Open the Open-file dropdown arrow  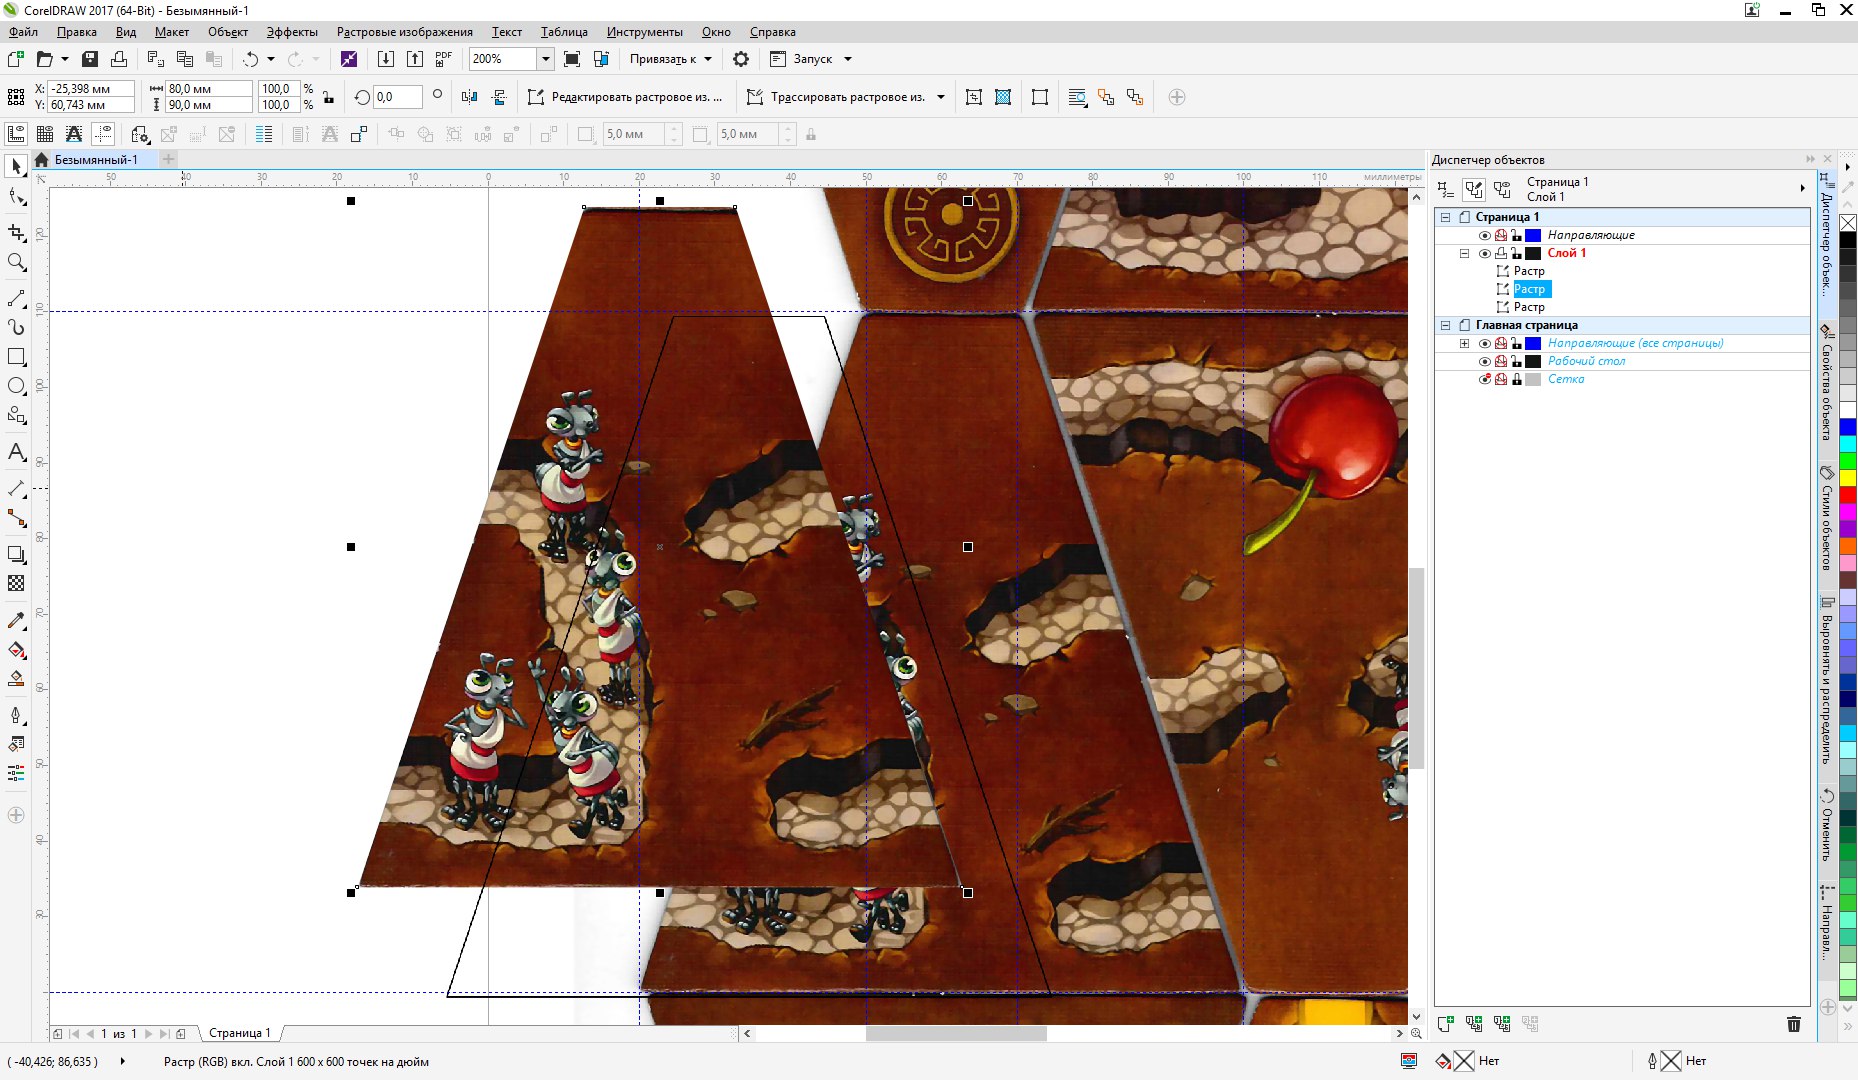click(x=65, y=59)
